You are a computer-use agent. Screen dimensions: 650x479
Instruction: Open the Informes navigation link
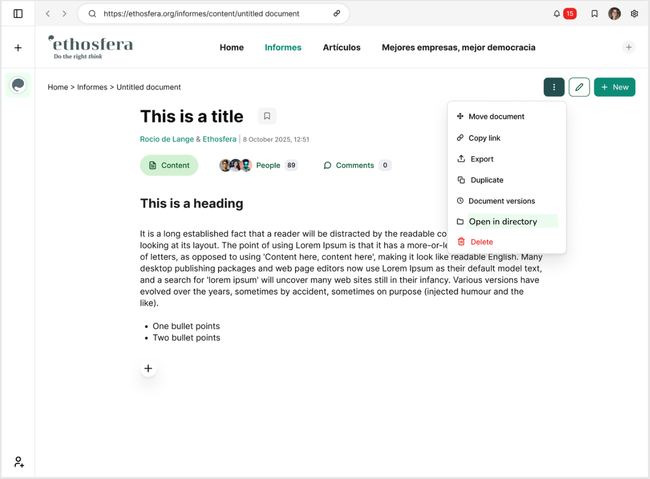click(x=283, y=47)
